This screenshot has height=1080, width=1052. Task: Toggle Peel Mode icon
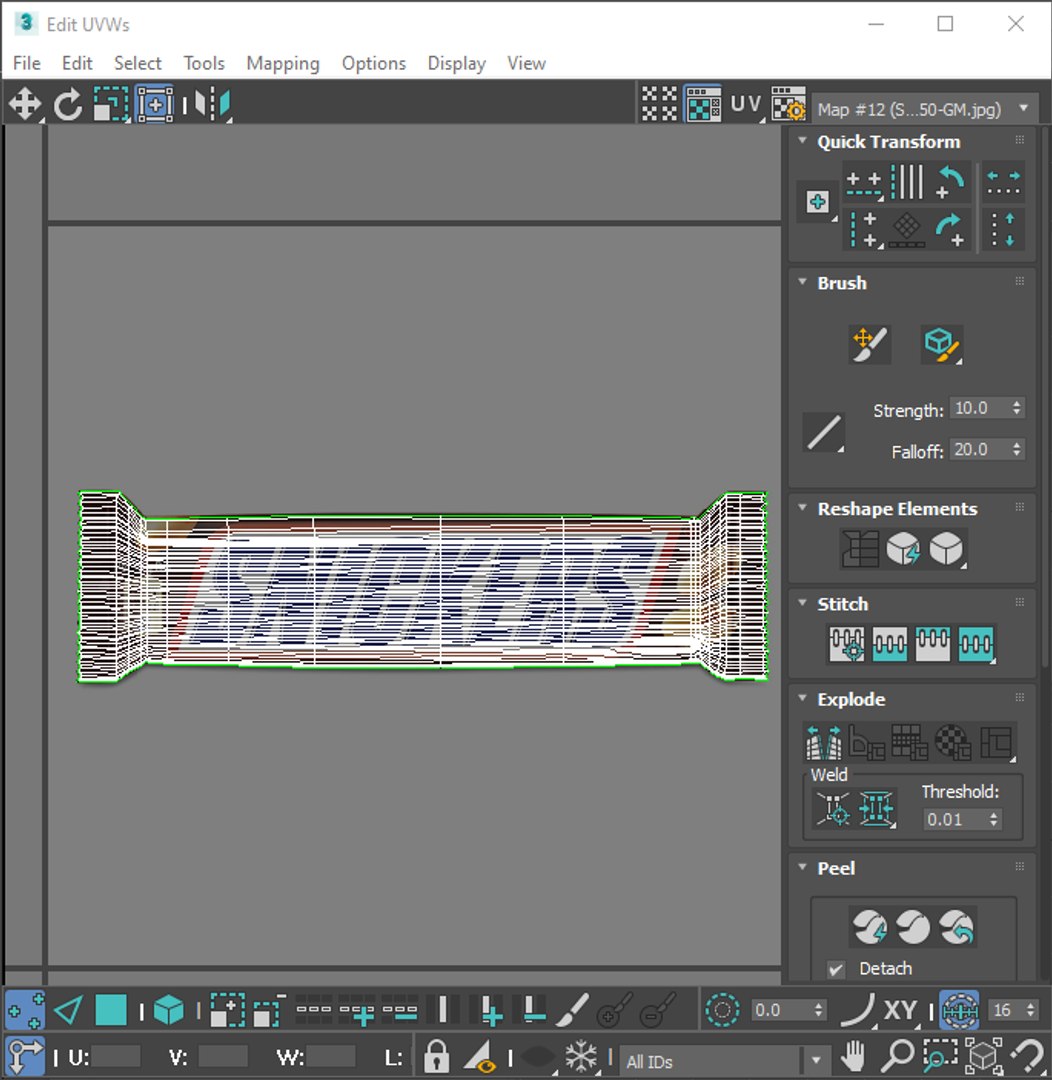[x=914, y=926]
